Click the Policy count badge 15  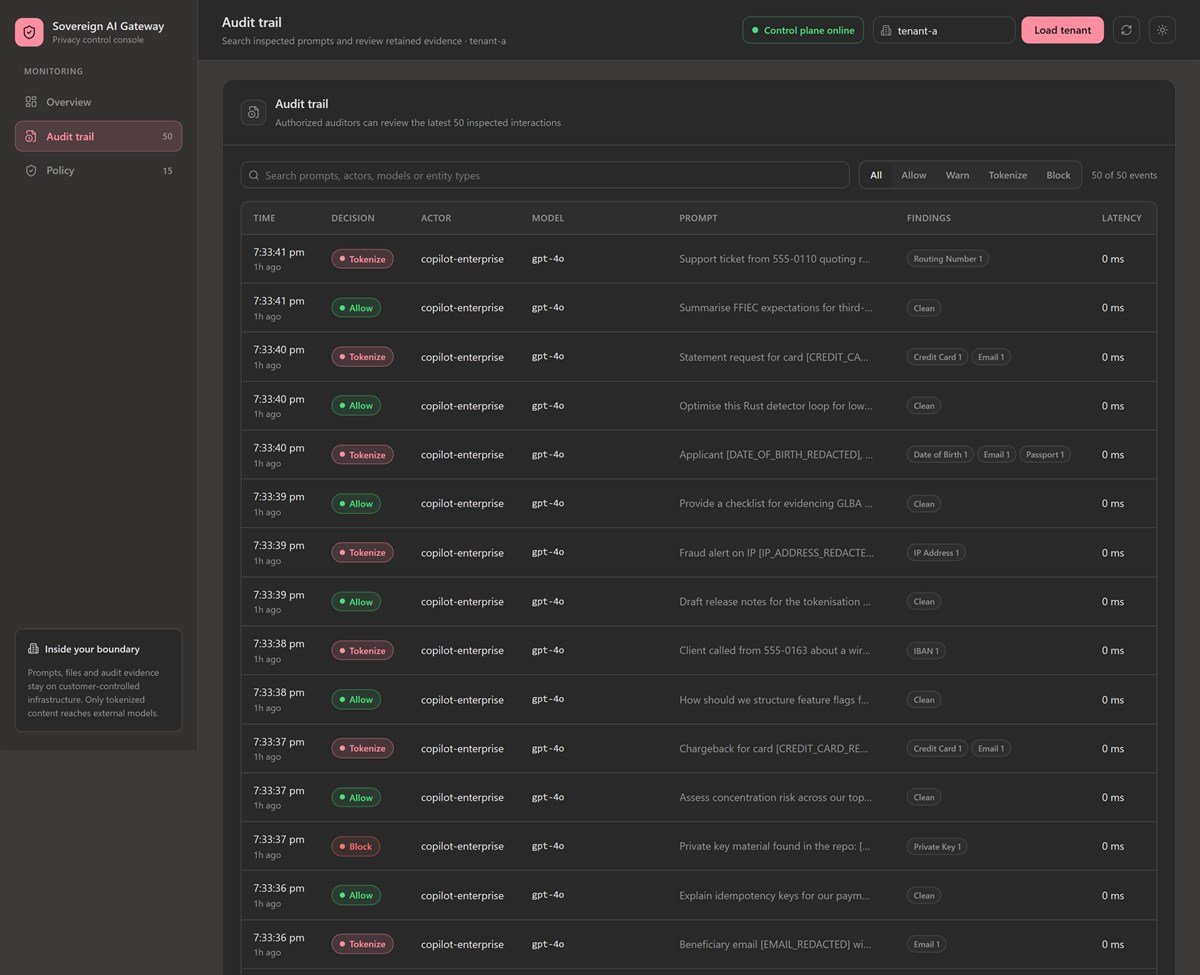tap(167, 170)
